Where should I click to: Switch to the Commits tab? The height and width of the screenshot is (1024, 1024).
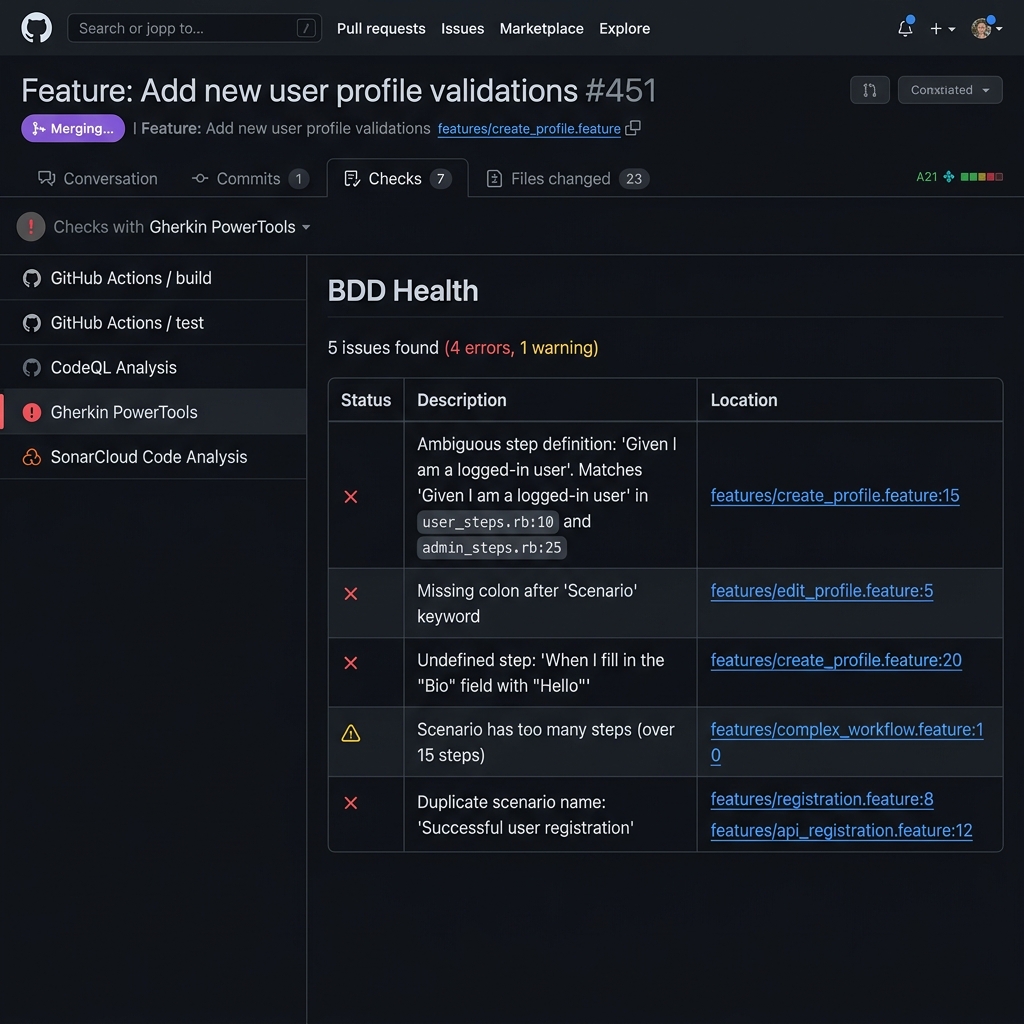(x=249, y=178)
